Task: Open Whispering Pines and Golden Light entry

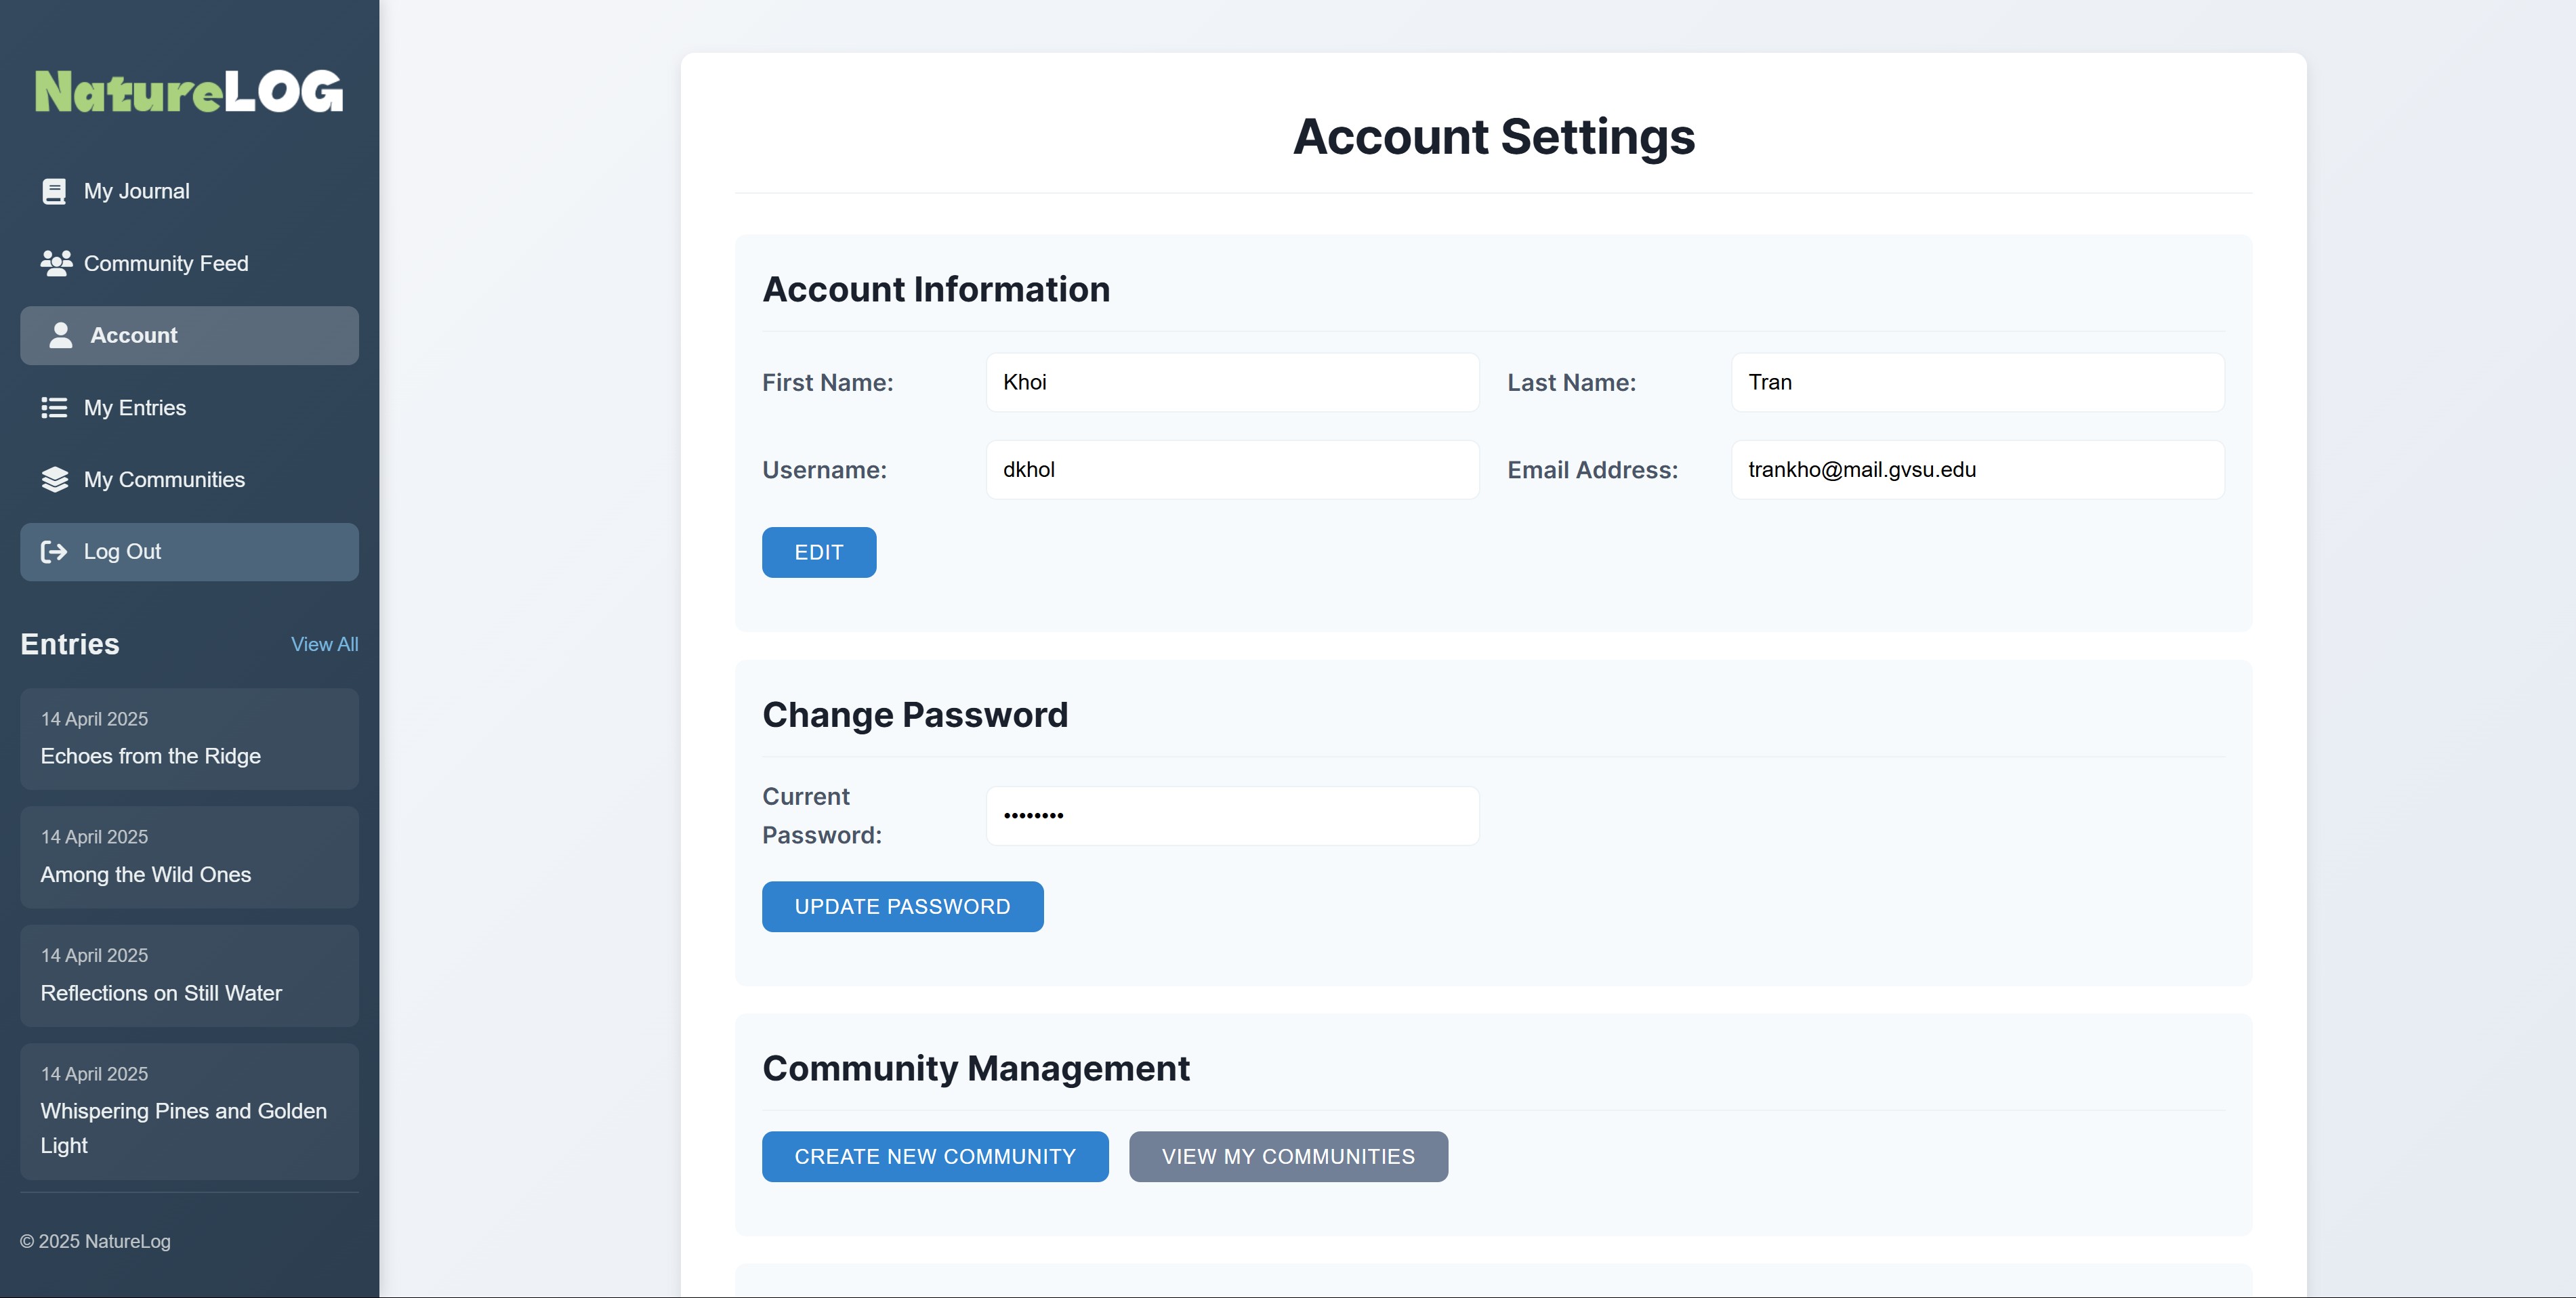Action: coord(189,1111)
